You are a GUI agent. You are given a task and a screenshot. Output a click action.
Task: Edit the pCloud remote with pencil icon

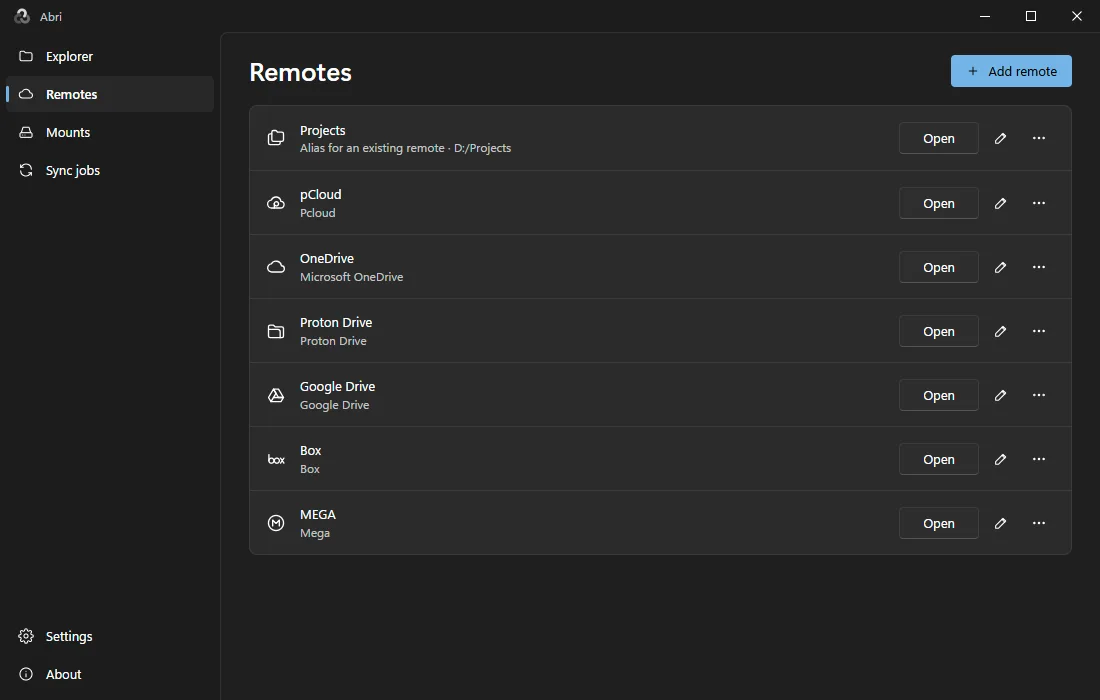1000,203
